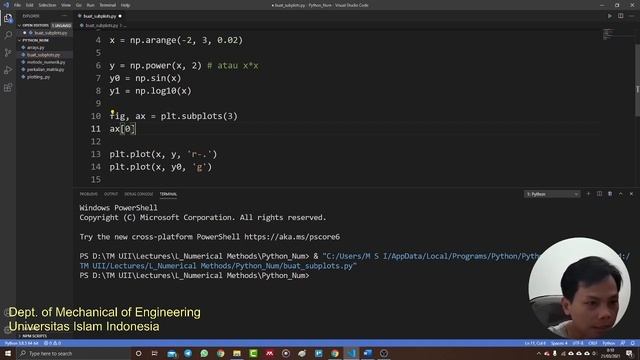Open Cortana circle on the taskbar
The height and width of the screenshot is (360, 640).
pyautogui.click(x=138, y=353)
